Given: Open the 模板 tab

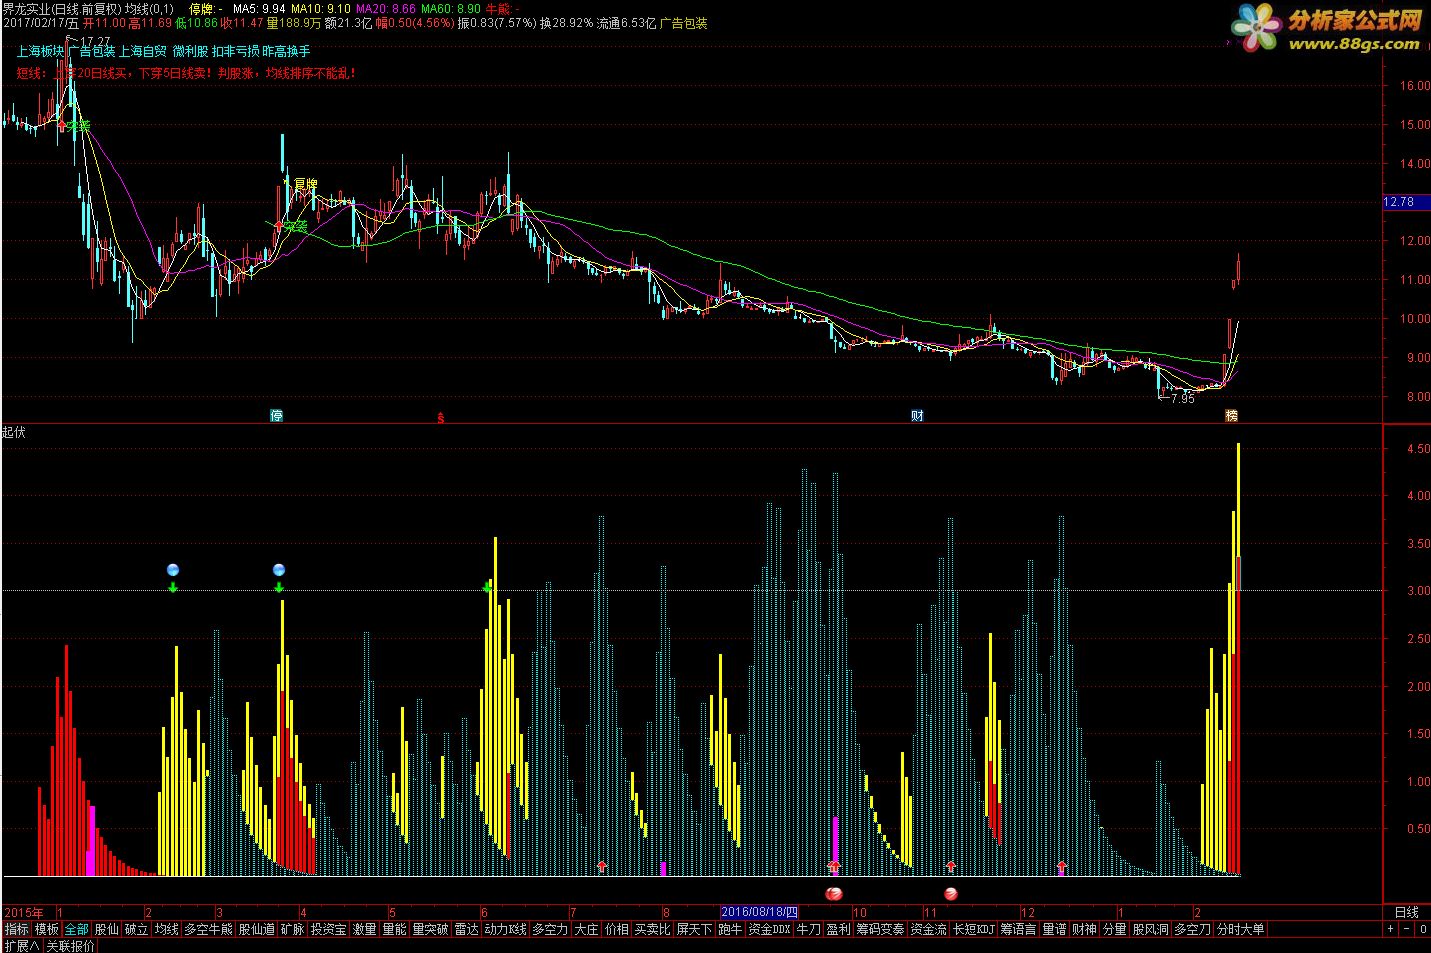Looking at the screenshot, I should click(47, 929).
